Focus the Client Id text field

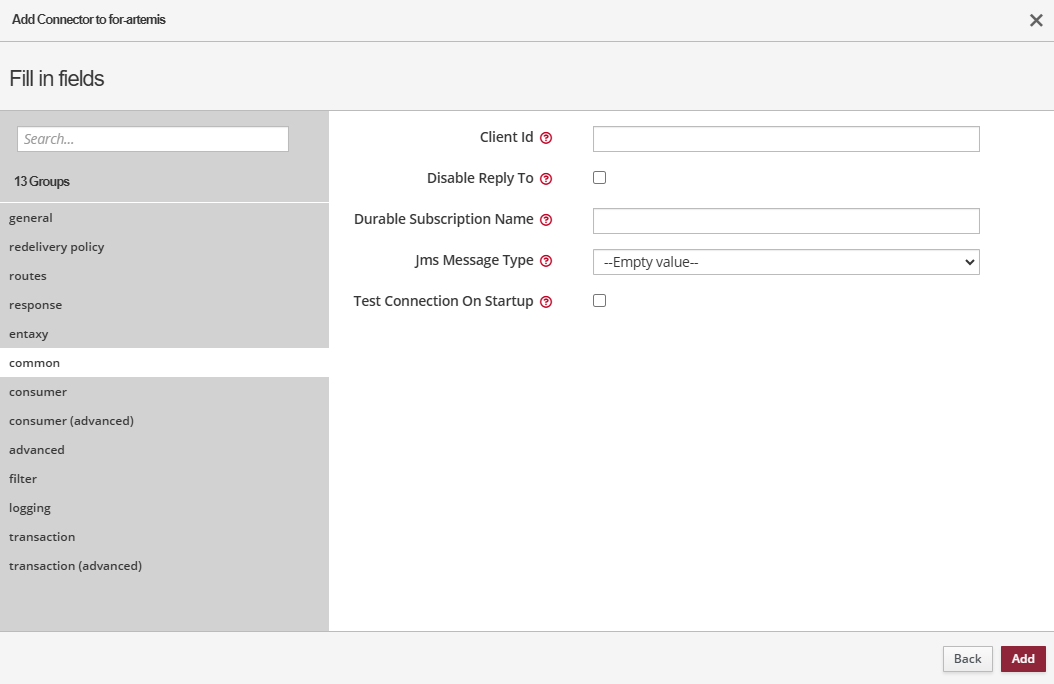786,139
